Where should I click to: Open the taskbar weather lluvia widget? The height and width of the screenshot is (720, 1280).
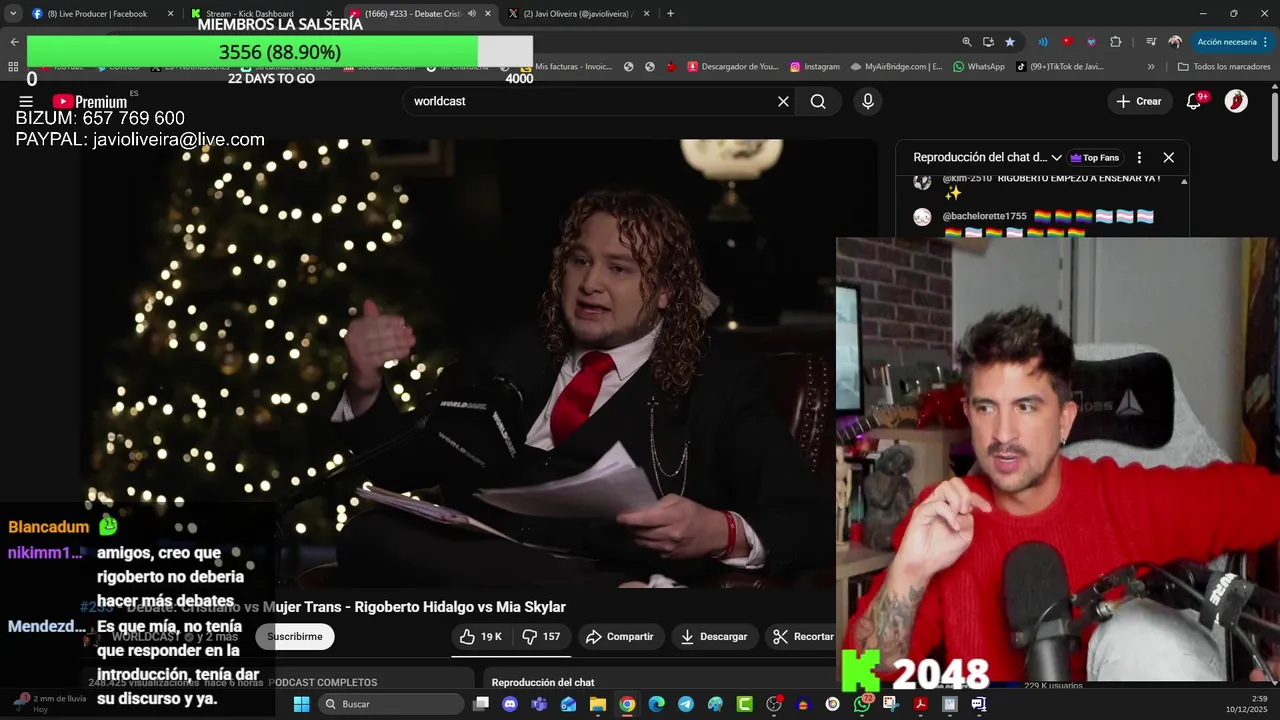[48, 704]
